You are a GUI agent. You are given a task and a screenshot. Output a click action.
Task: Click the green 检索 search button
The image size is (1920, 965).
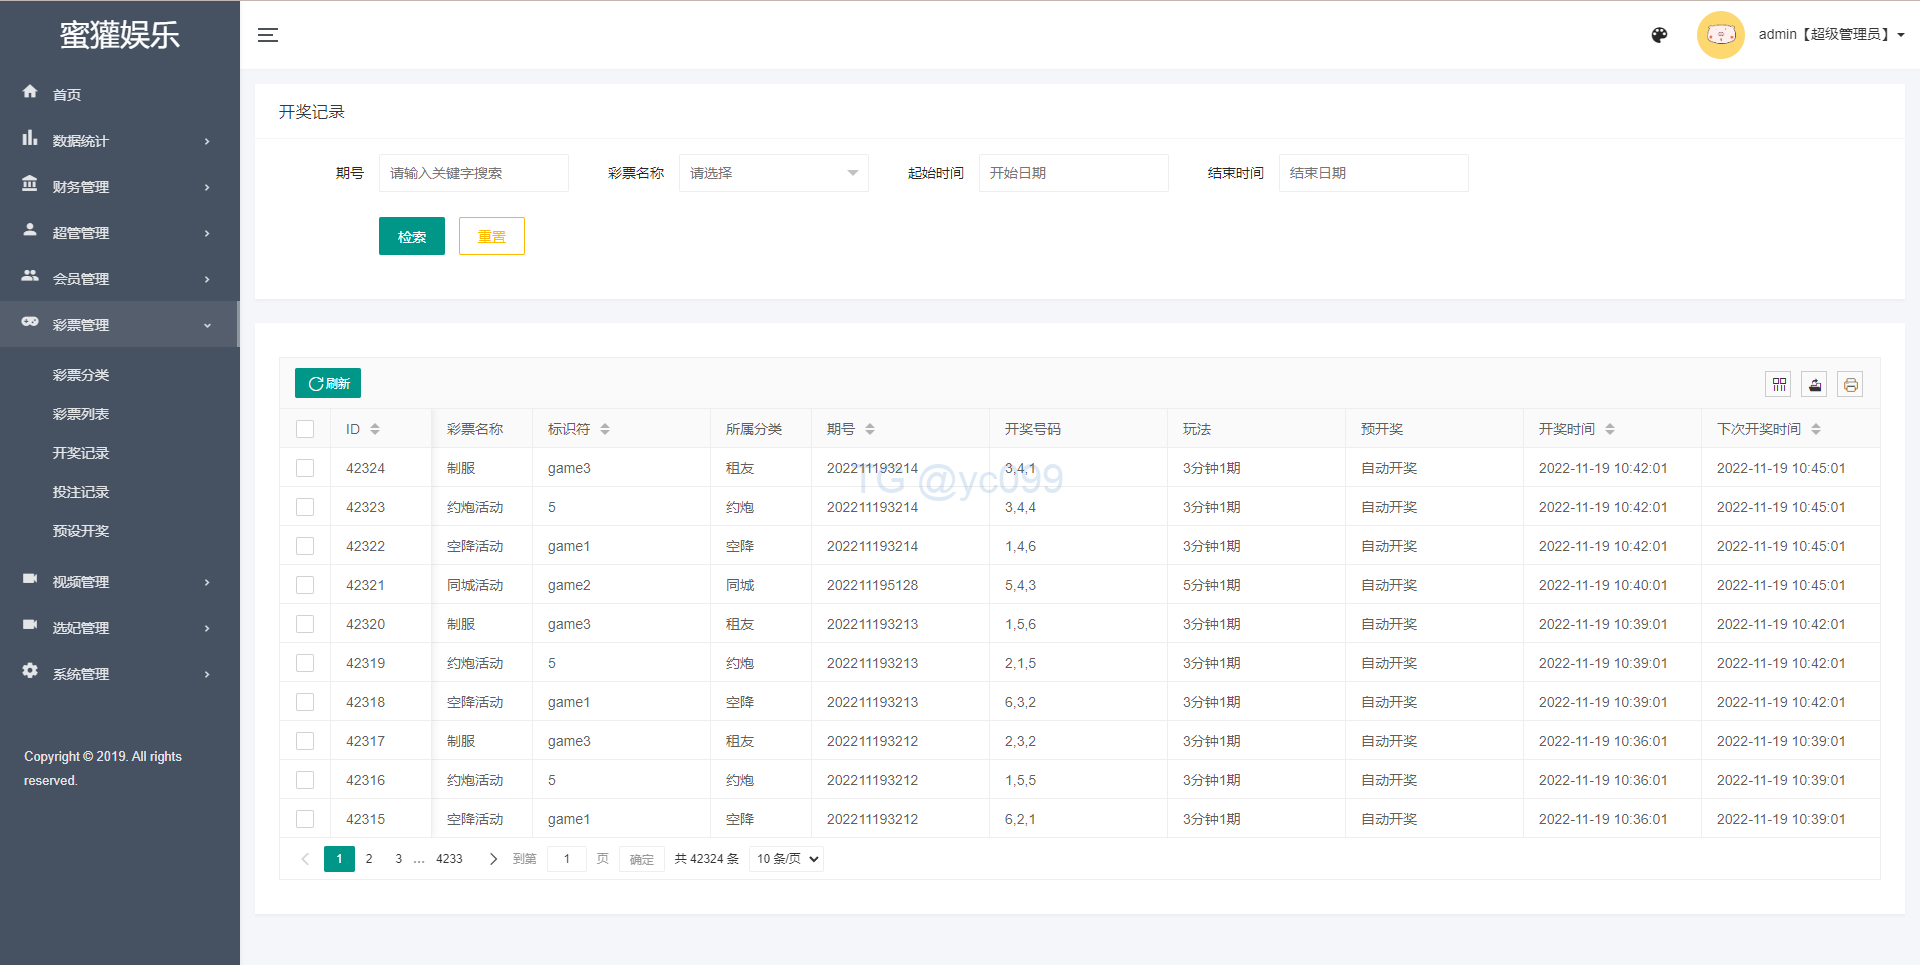(x=411, y=237)
